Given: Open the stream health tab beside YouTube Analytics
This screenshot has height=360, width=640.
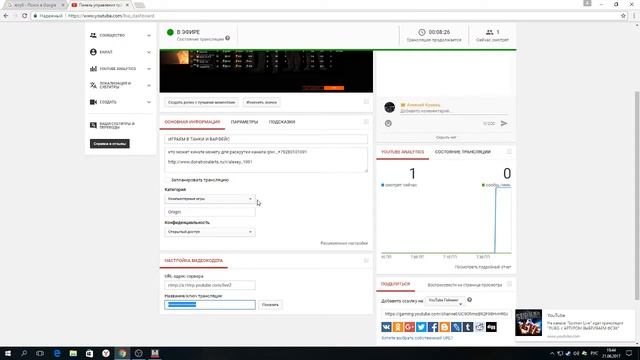Looking at the screenshot, I should click(x=462, y=152).
